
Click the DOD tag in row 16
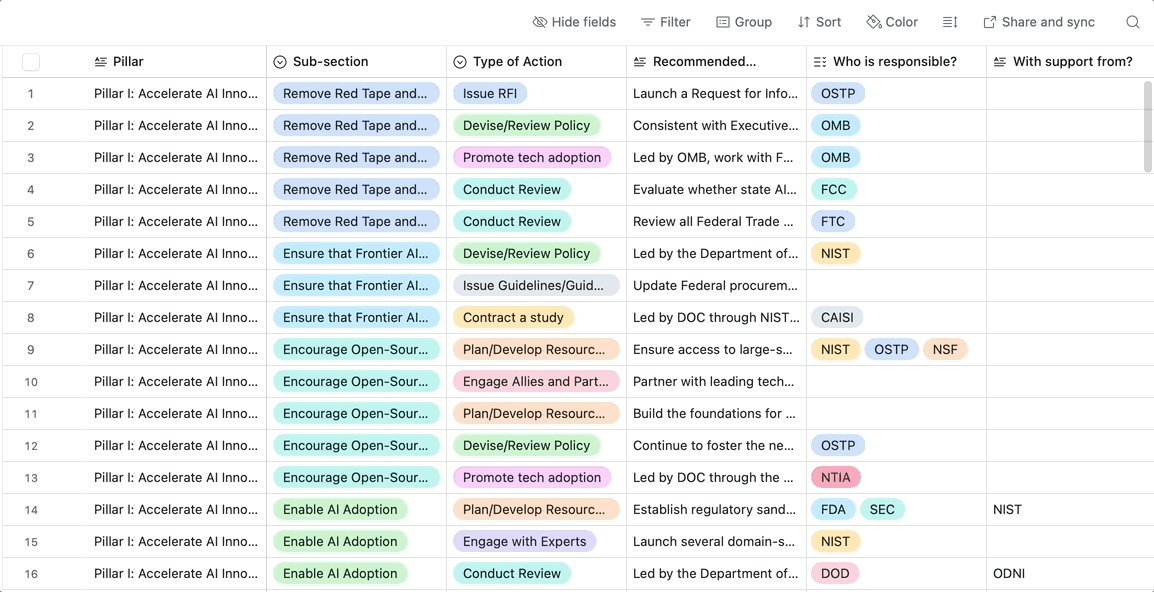pos(835,574)
